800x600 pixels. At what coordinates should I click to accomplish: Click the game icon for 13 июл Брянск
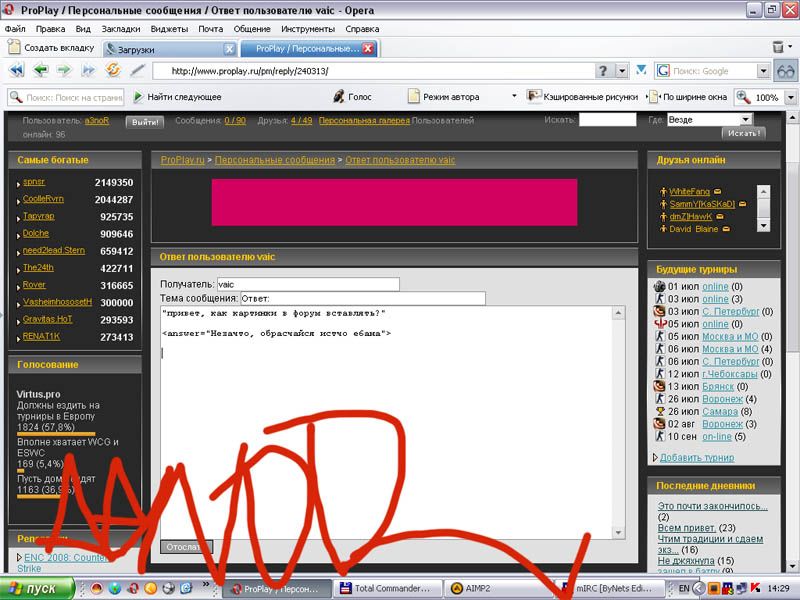(x=659, y=386)
